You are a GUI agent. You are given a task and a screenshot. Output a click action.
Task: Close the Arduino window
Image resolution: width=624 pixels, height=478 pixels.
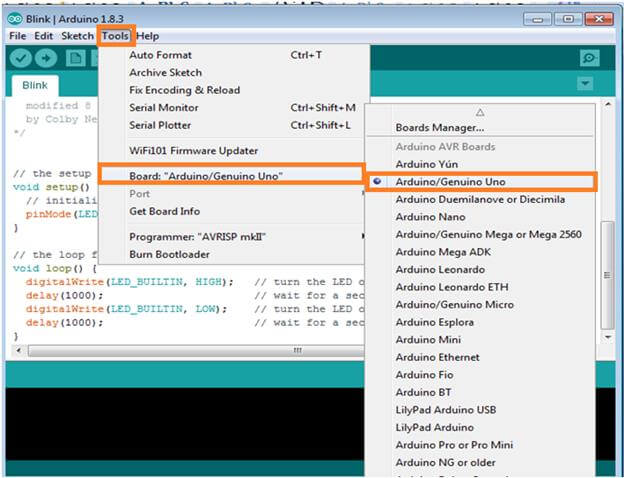coord(599,19)
